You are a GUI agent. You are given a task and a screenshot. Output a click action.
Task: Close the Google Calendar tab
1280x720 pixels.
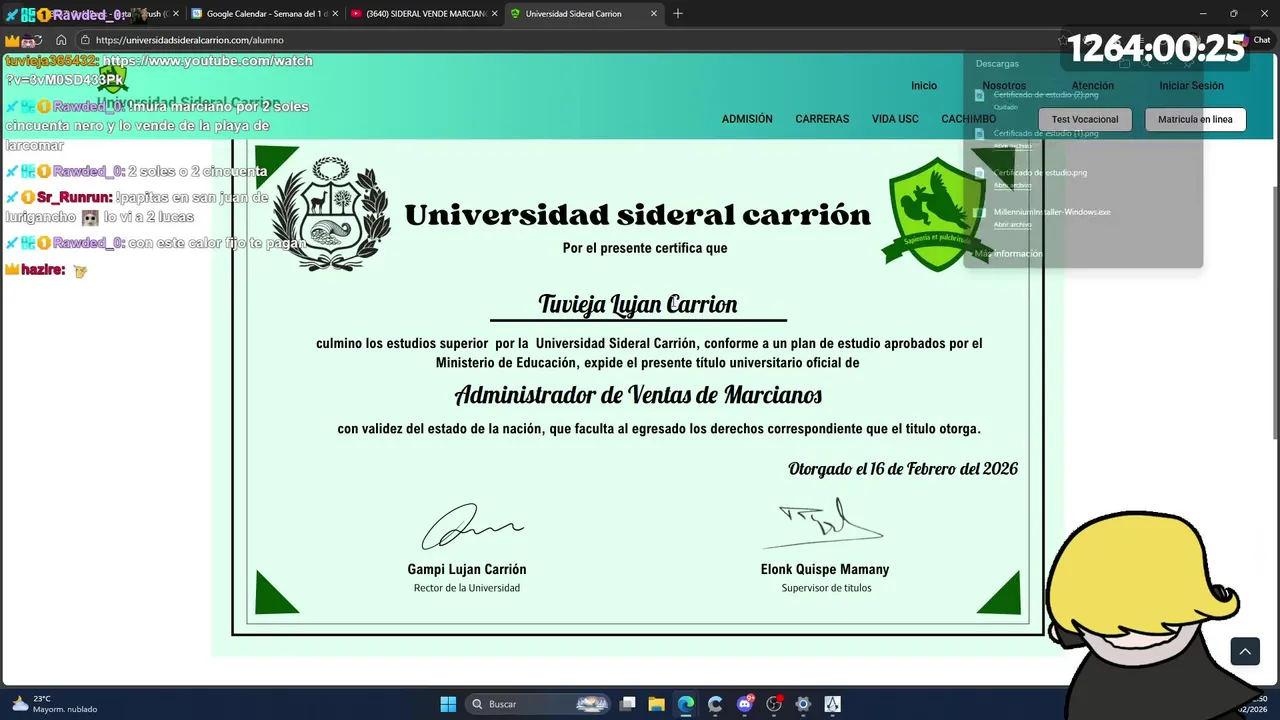tap(334, 13)
